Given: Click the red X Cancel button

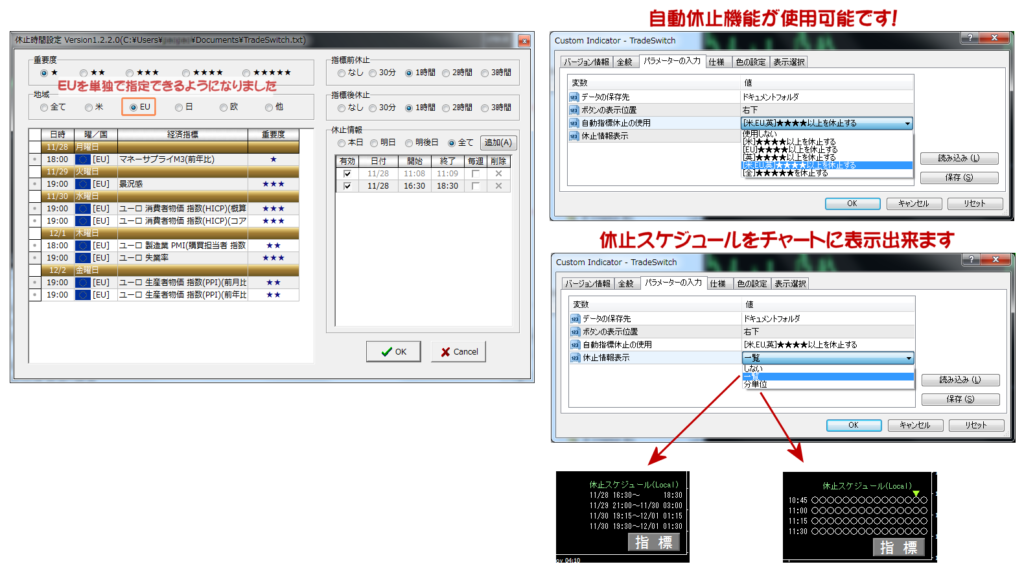Looking at the screenshot, I should coord(458,352).
